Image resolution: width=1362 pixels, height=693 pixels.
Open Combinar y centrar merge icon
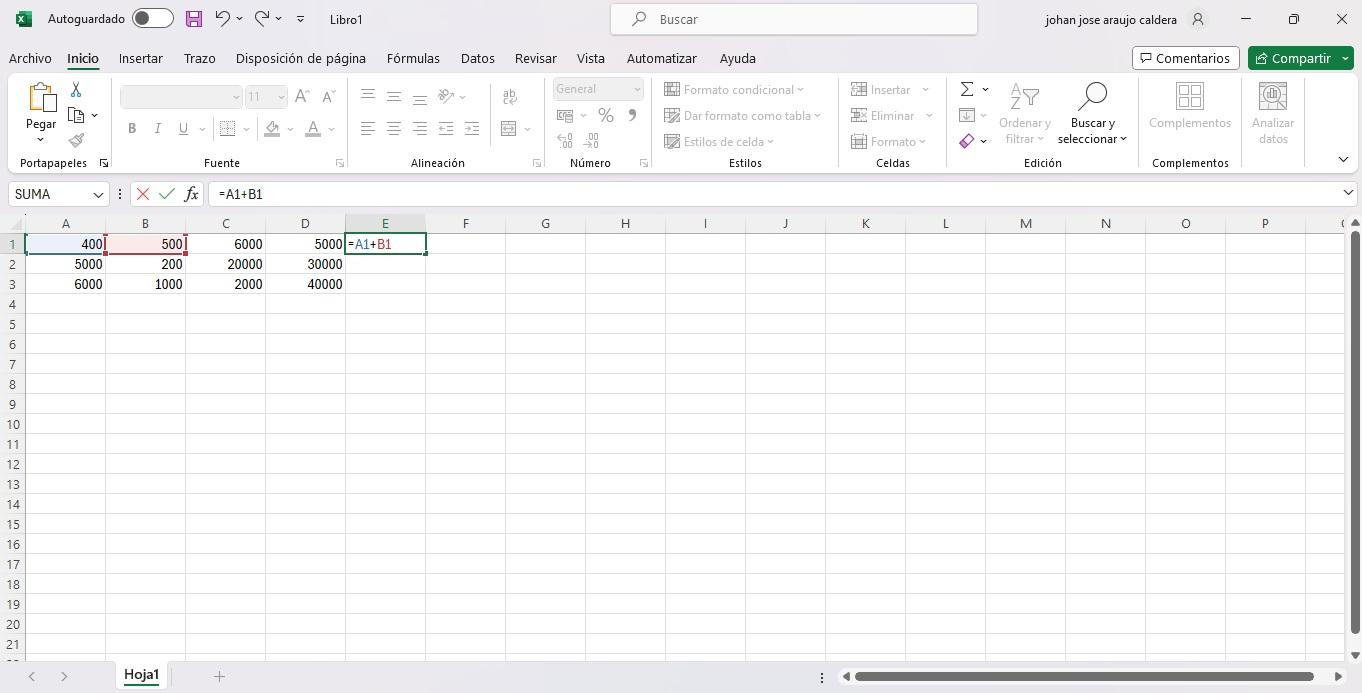tap(510, 128)
